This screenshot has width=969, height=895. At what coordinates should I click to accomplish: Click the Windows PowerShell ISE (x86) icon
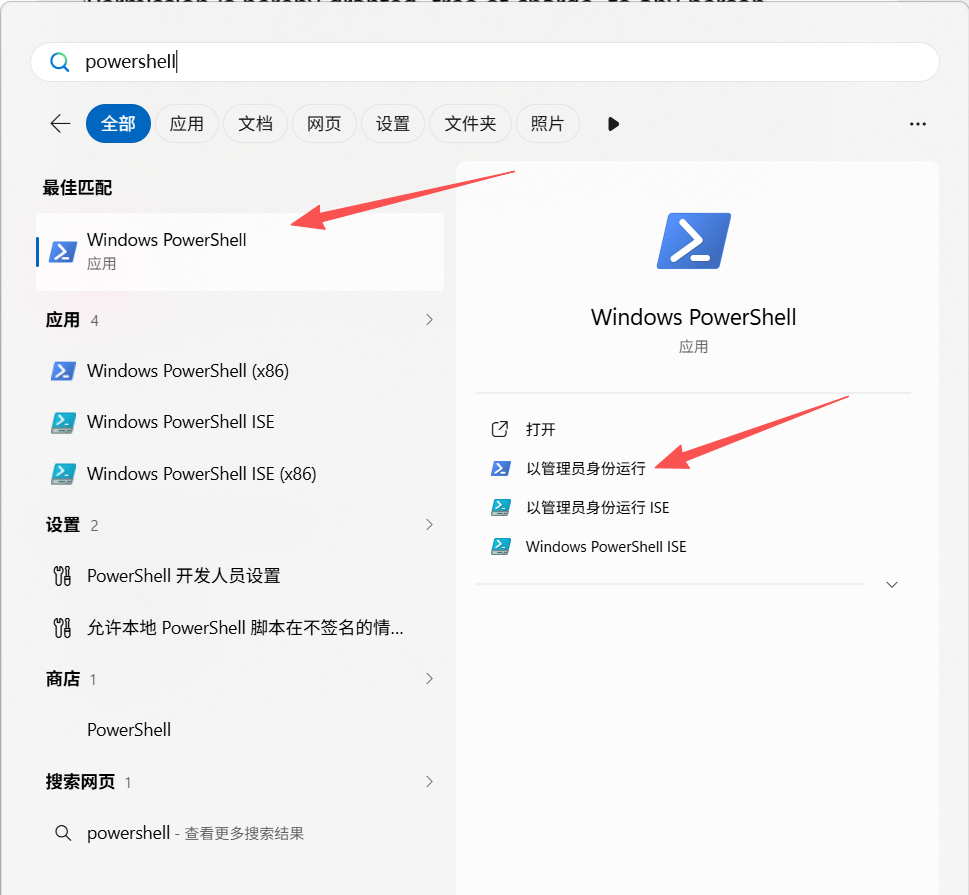click(x=63, y=474)
